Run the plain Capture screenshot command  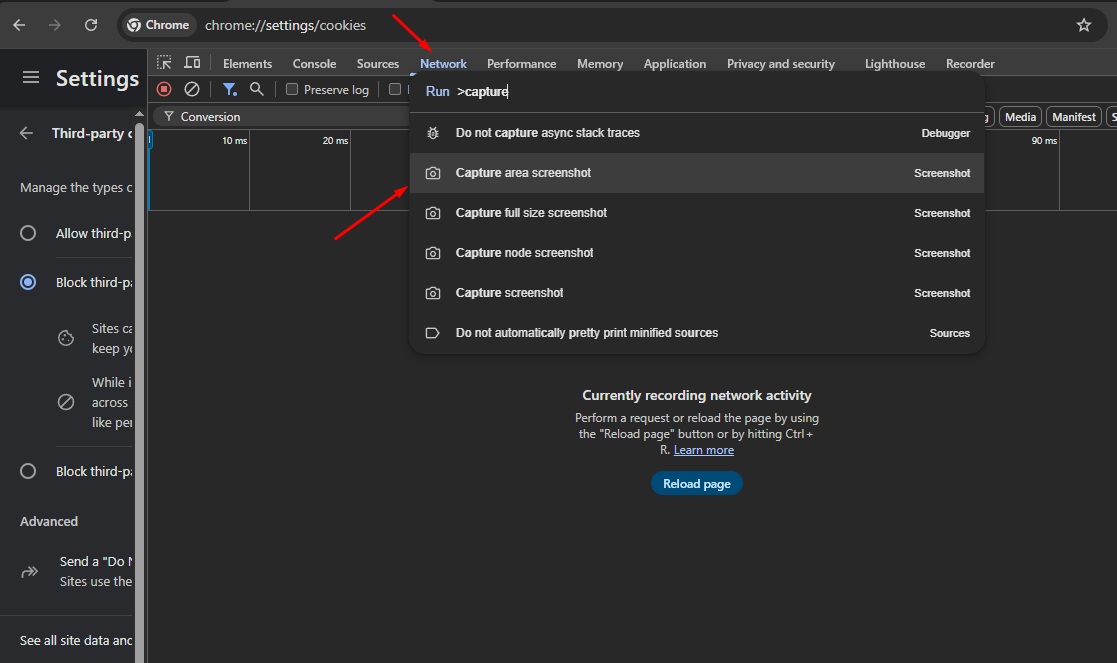tap(697, 293)
